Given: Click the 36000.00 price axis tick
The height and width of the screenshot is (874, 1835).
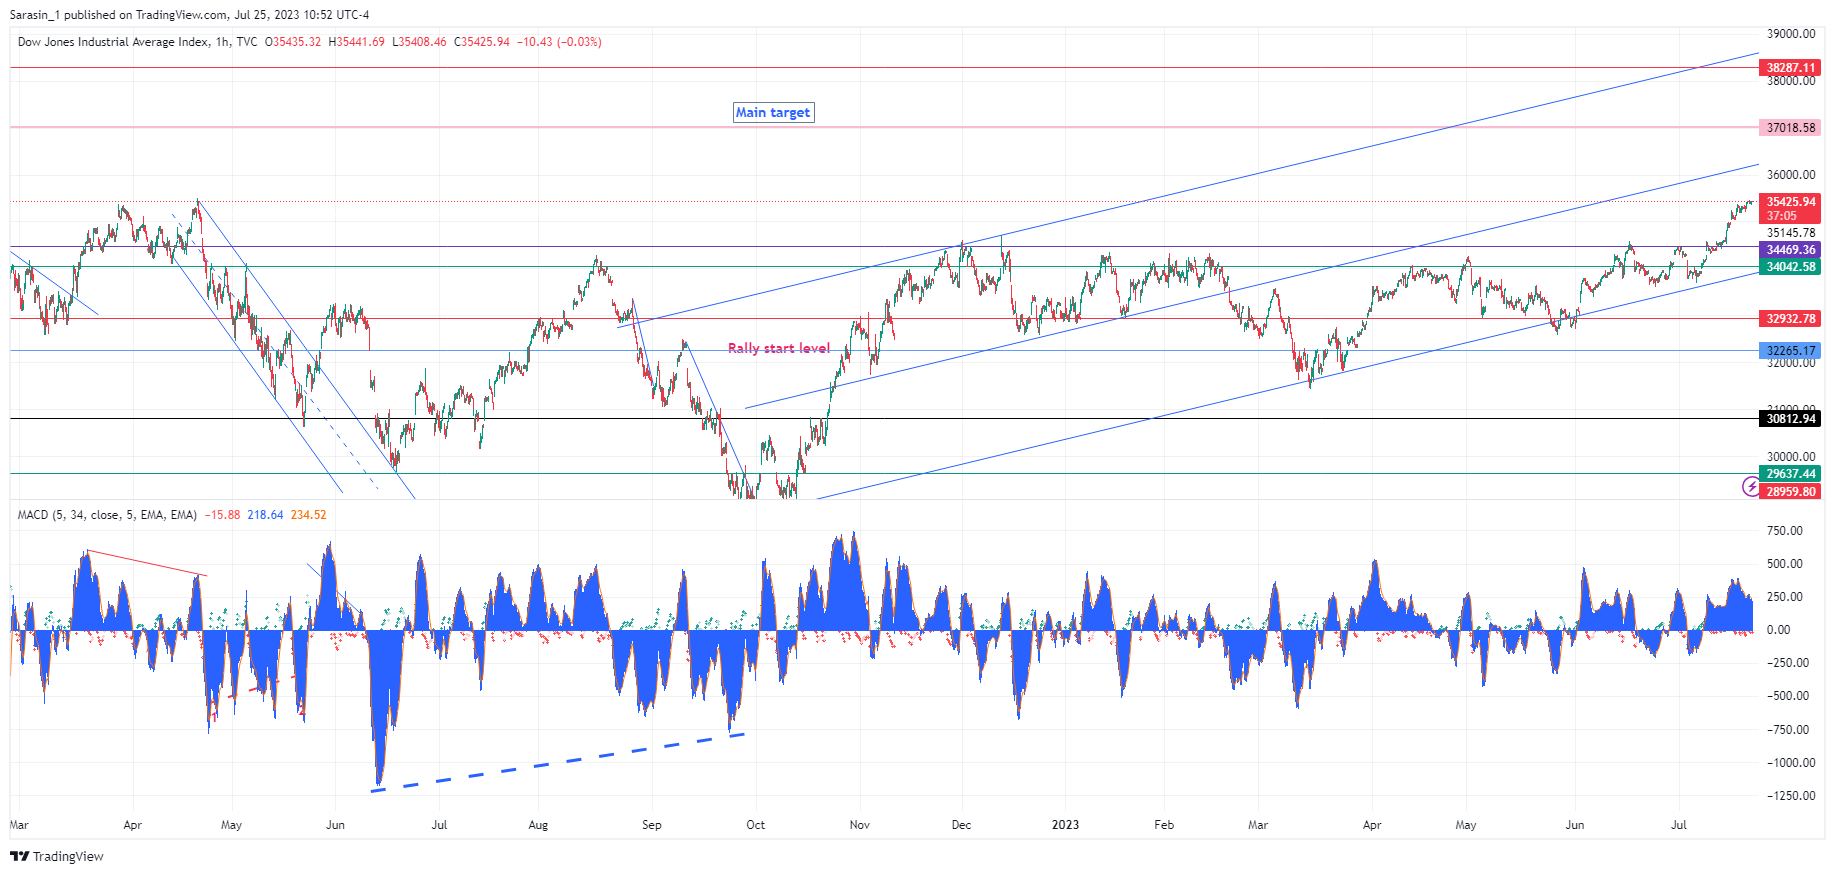Looking at the screenshot, I should click(x=1791, y=175).
